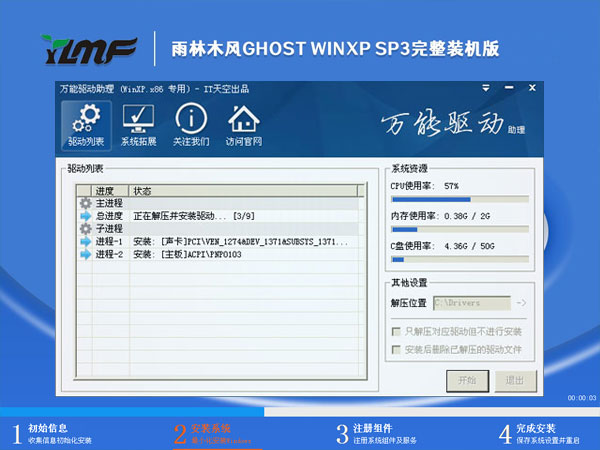
Task: Click the CPU使用率 progress bar
Action: (460, 199)
